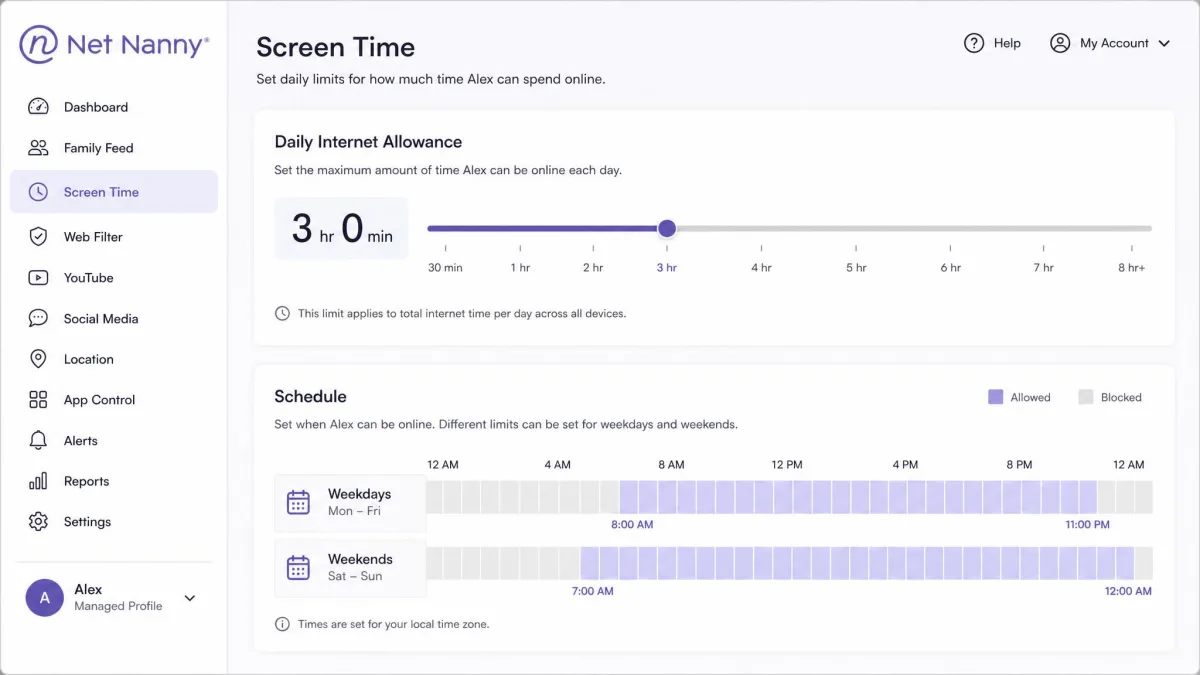Expand the My Account dropdown chevron
This screenshot has height=675, width=1200.
(1164, 44)
